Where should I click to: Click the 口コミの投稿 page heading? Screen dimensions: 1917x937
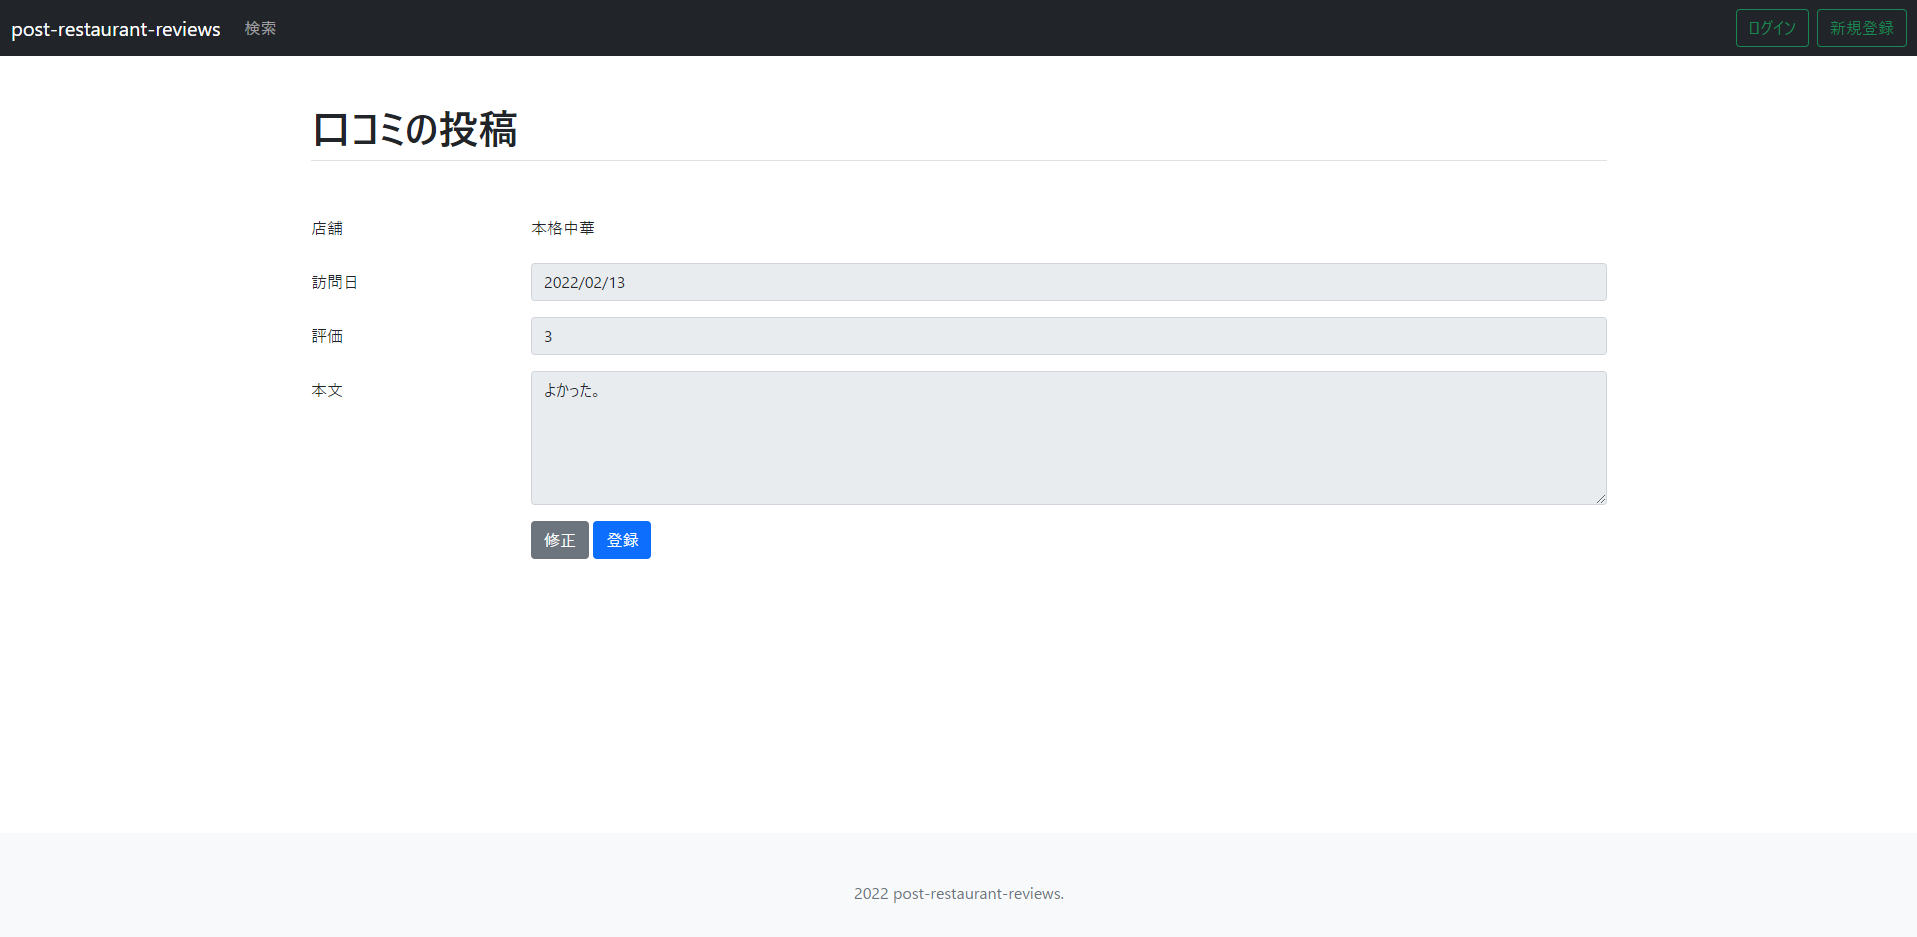tap(414, 130)
